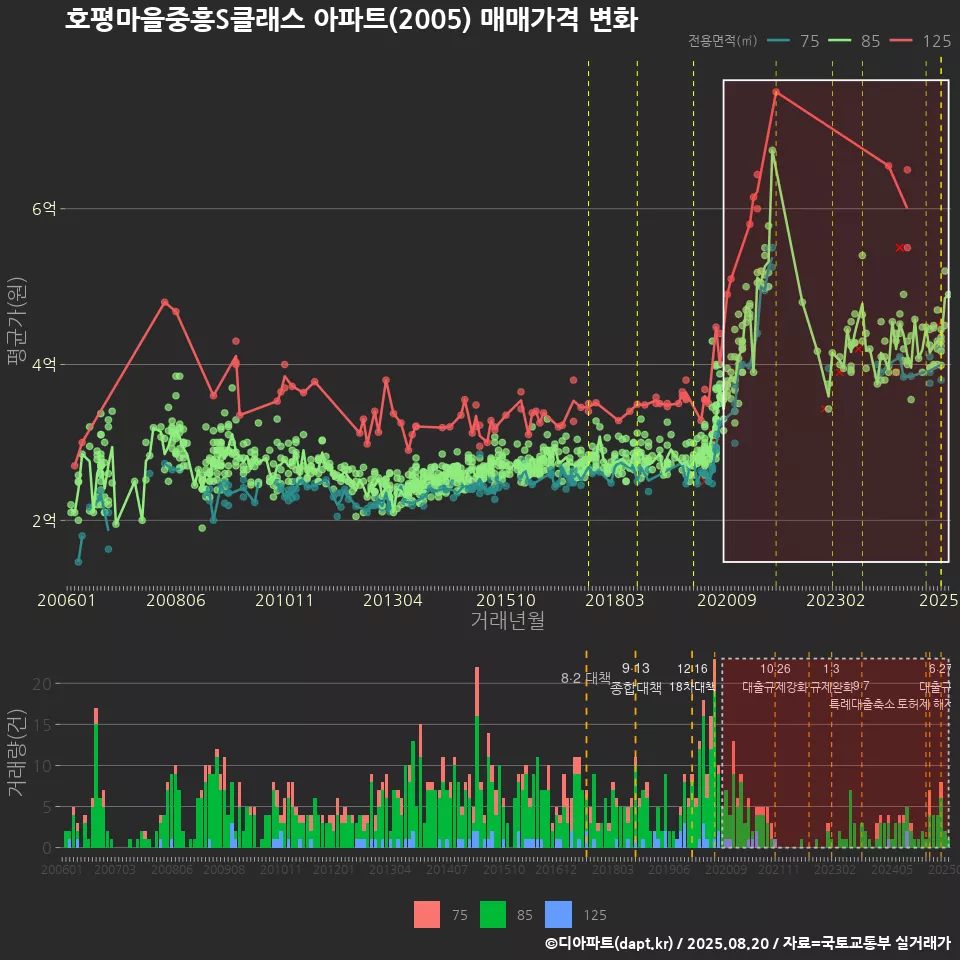The image size is (960, 960).
Task: Click the 전용면적(㎡) legend label at top
Action: coord(722,40)
